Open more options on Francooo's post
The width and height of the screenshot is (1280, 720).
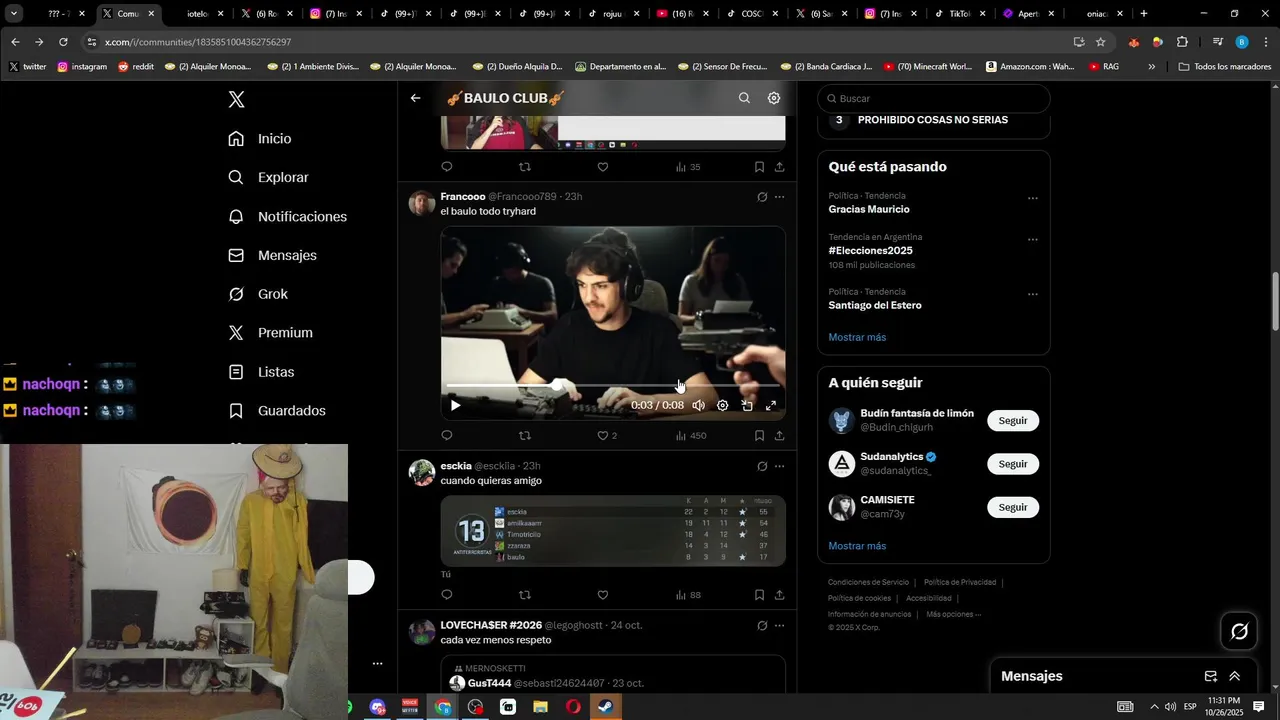click(x=780, y=197)
